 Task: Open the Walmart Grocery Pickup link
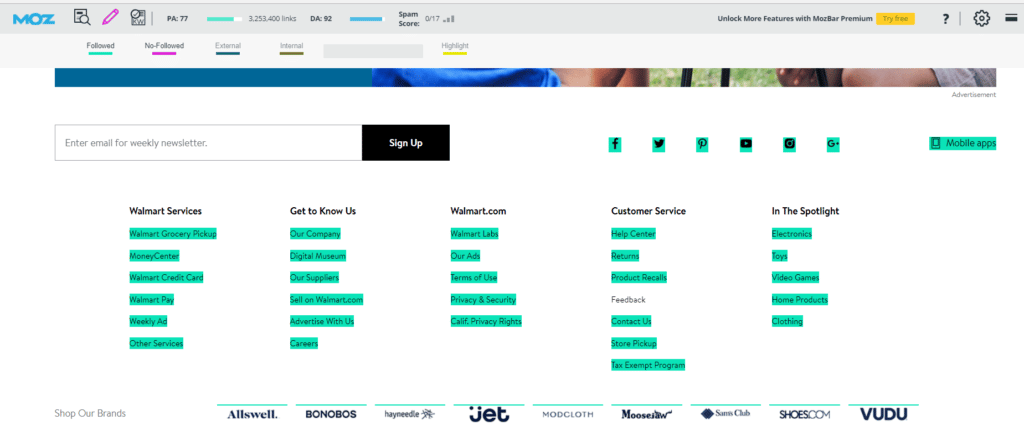point(173,234)
